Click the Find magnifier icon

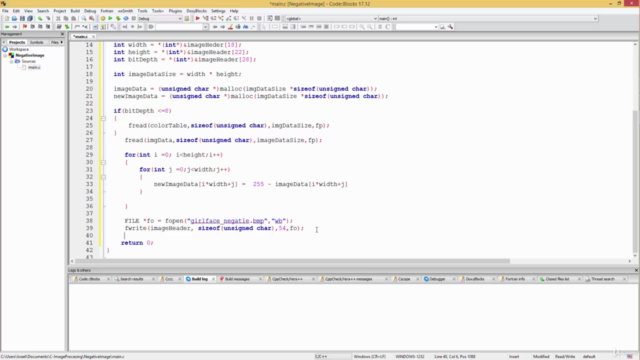84,18
